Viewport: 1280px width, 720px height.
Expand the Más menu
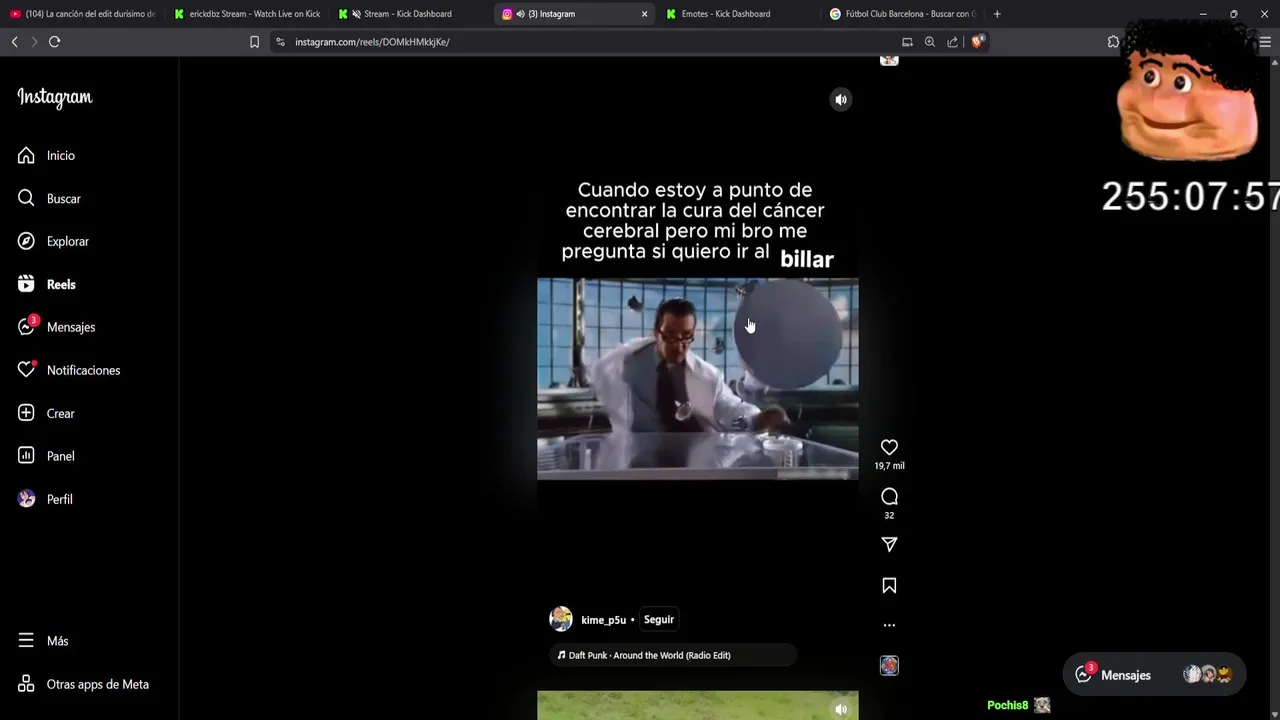pos(42,641)
